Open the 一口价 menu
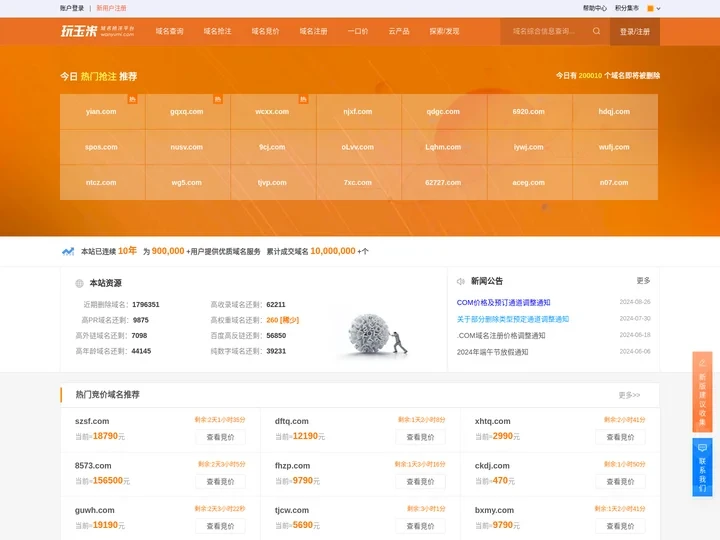 [x=358, y=31]
